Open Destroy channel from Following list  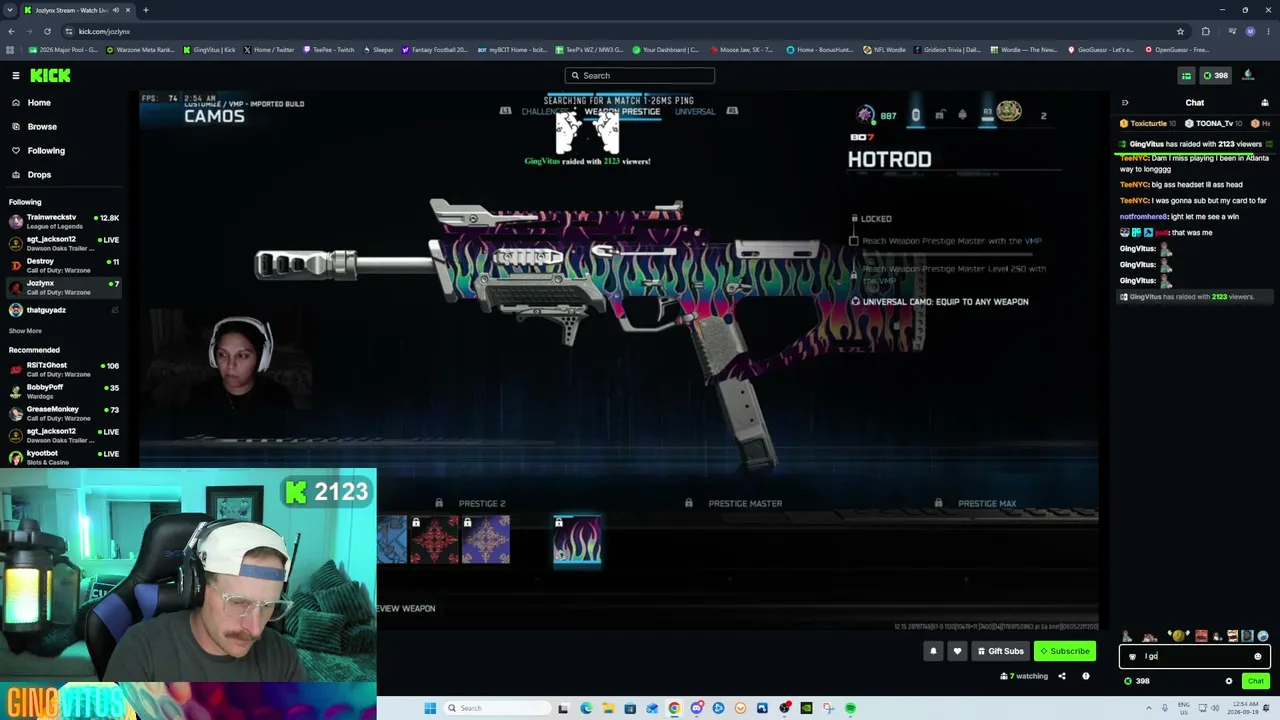tap(62, 265)
